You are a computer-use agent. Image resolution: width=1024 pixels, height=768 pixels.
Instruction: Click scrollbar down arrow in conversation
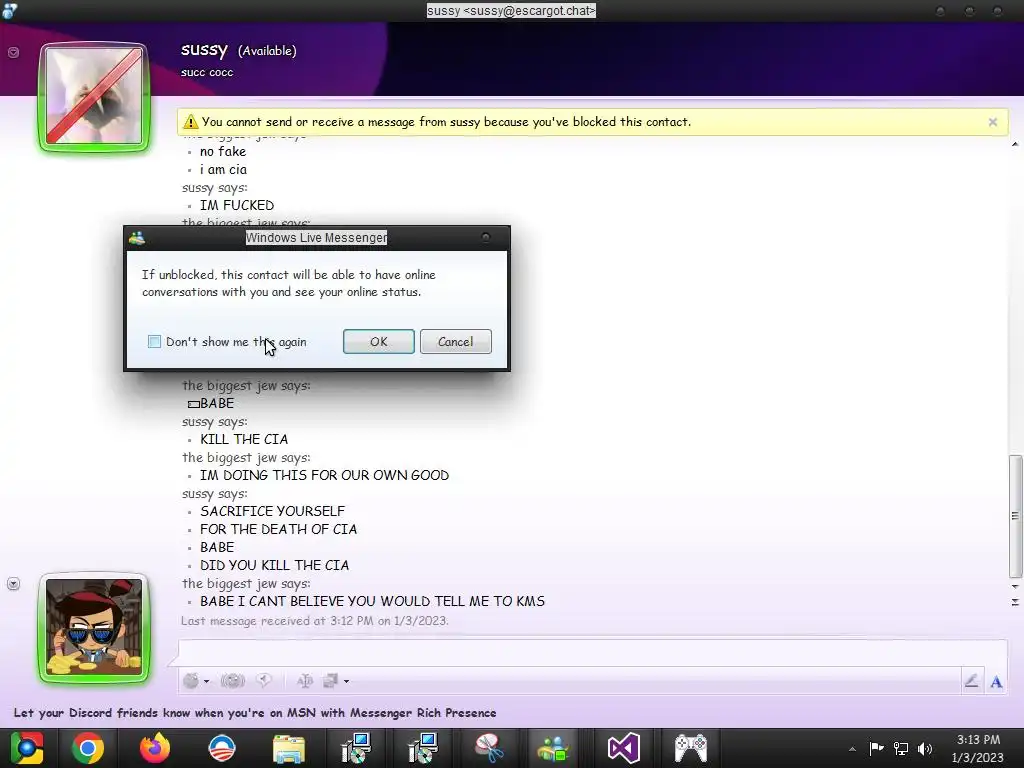pos(1015,586)
